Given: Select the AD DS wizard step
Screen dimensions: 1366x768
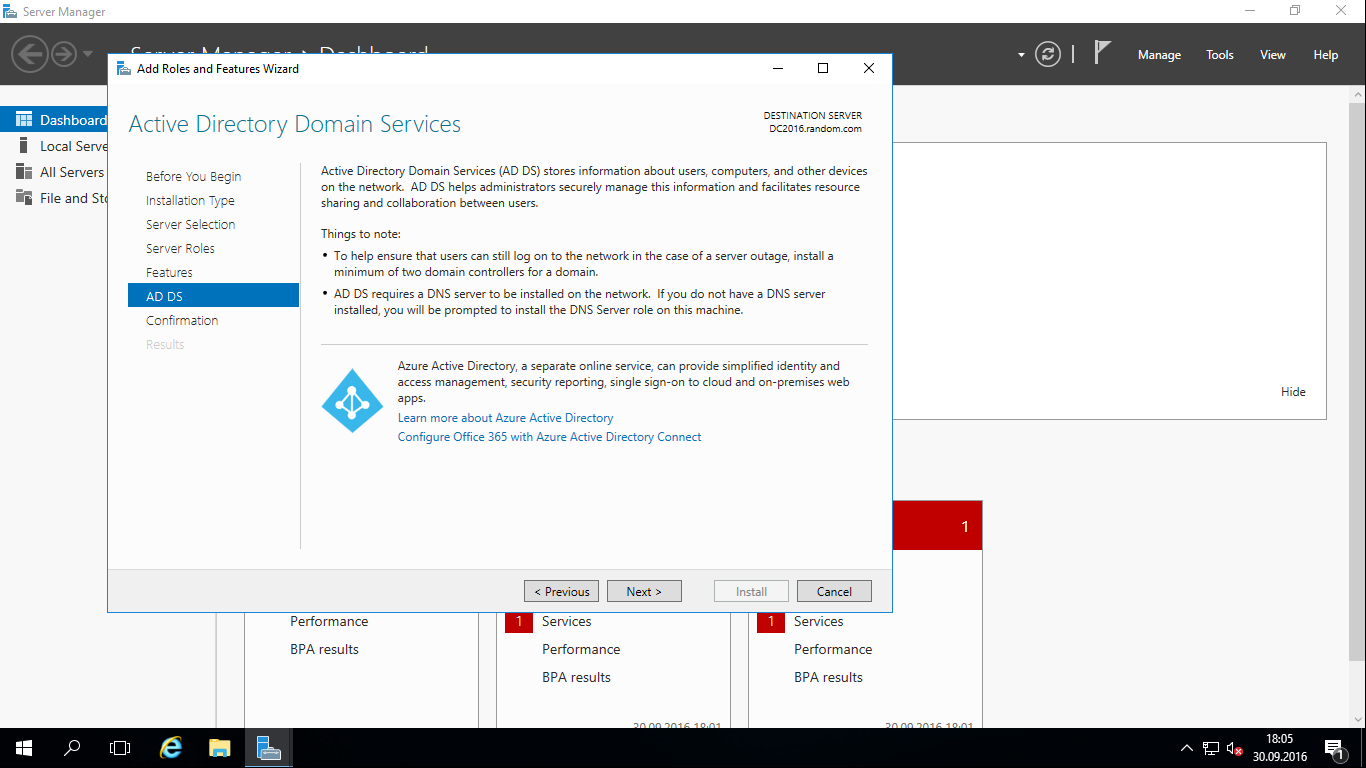Looking at the screenshot, I should point(213,296).
